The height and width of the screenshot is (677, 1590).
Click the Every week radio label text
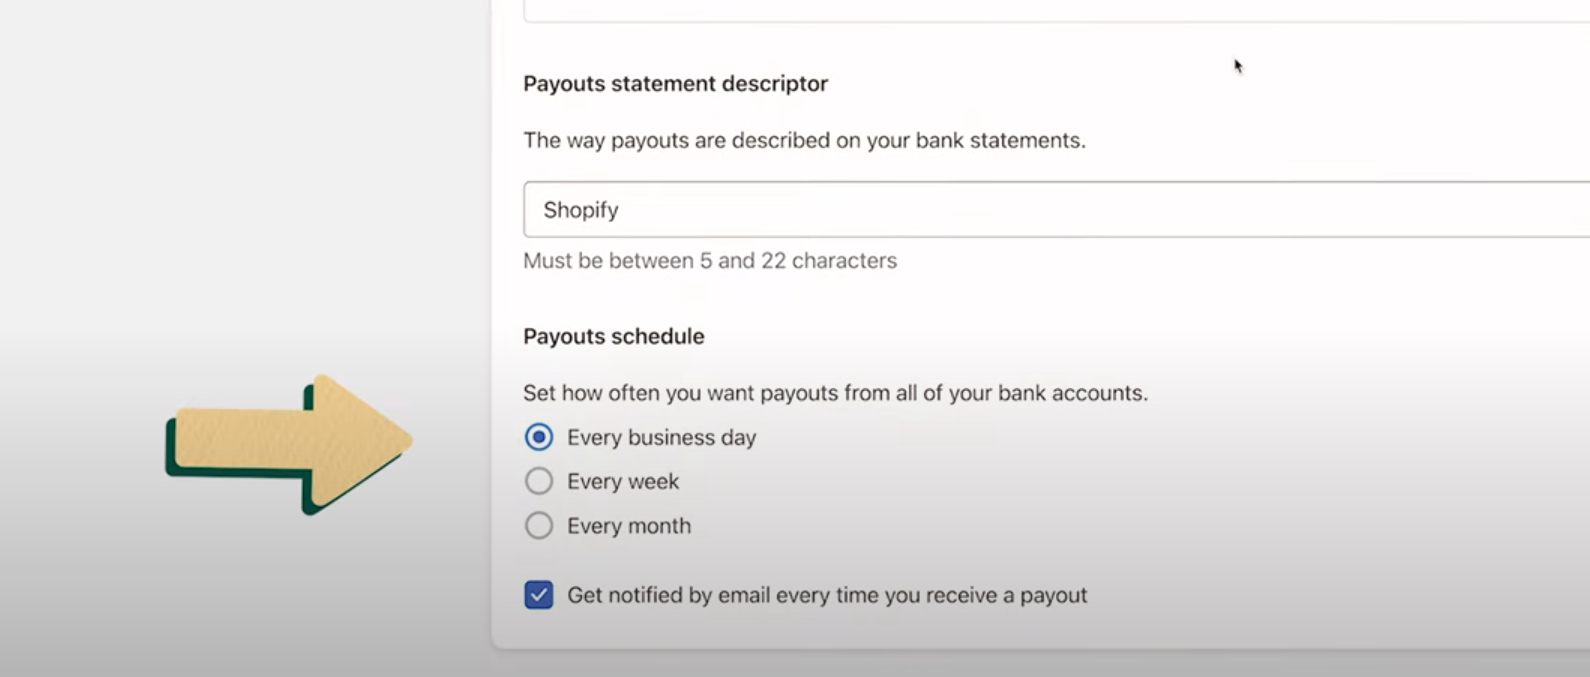[x=623, y=481]
